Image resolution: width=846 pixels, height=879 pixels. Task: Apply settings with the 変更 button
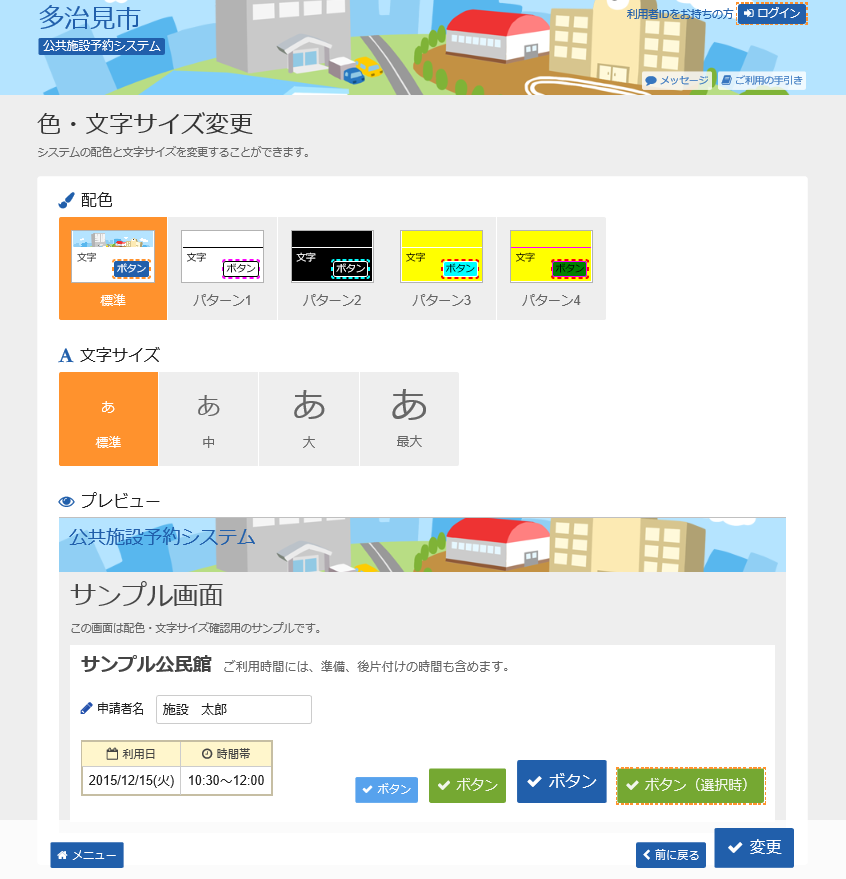coord(754,847)
